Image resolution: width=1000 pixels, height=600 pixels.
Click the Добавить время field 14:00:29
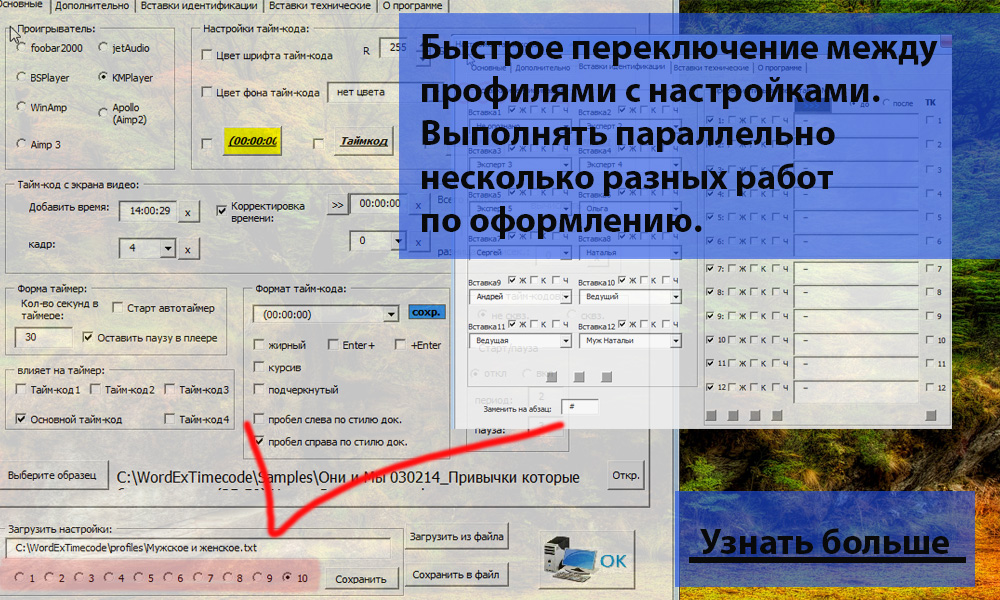click(x=148, y=211)
